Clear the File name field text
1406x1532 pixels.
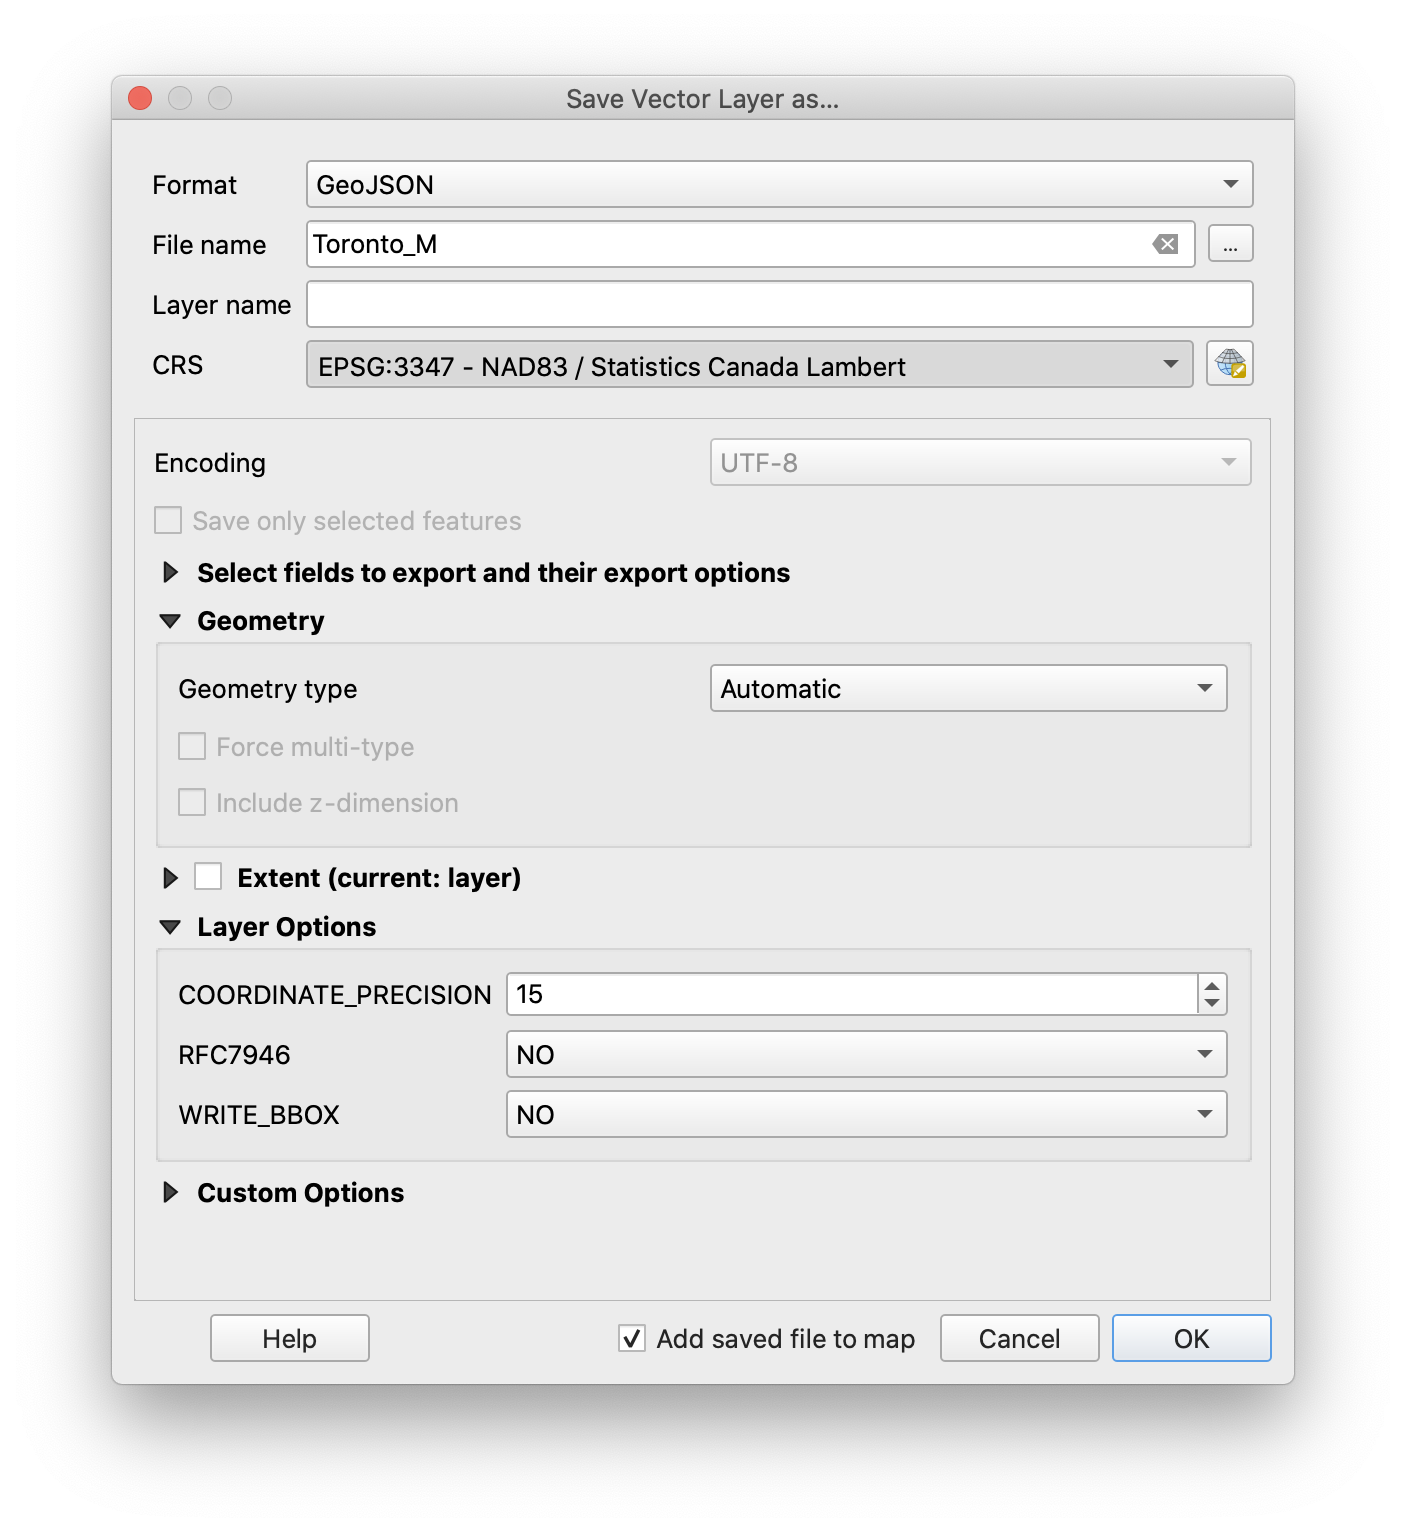pyautogui.click(x=1165, y=244)
